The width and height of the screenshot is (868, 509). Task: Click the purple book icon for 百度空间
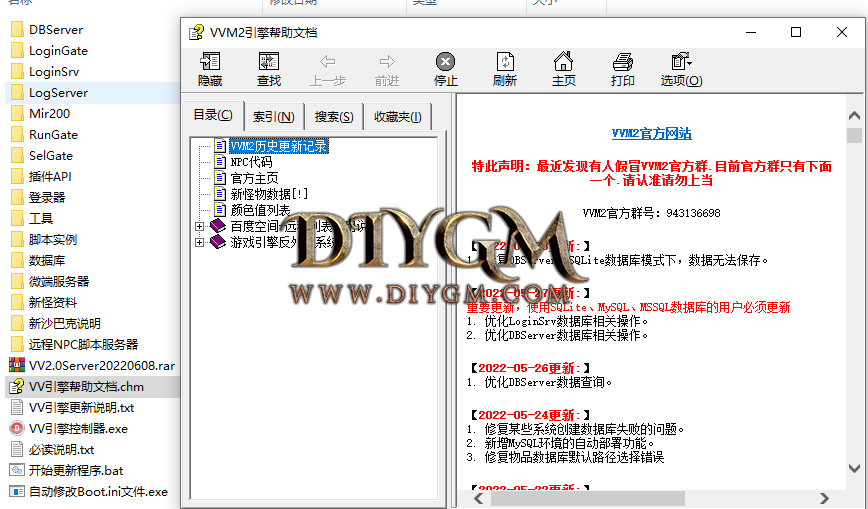coord(218,226)
